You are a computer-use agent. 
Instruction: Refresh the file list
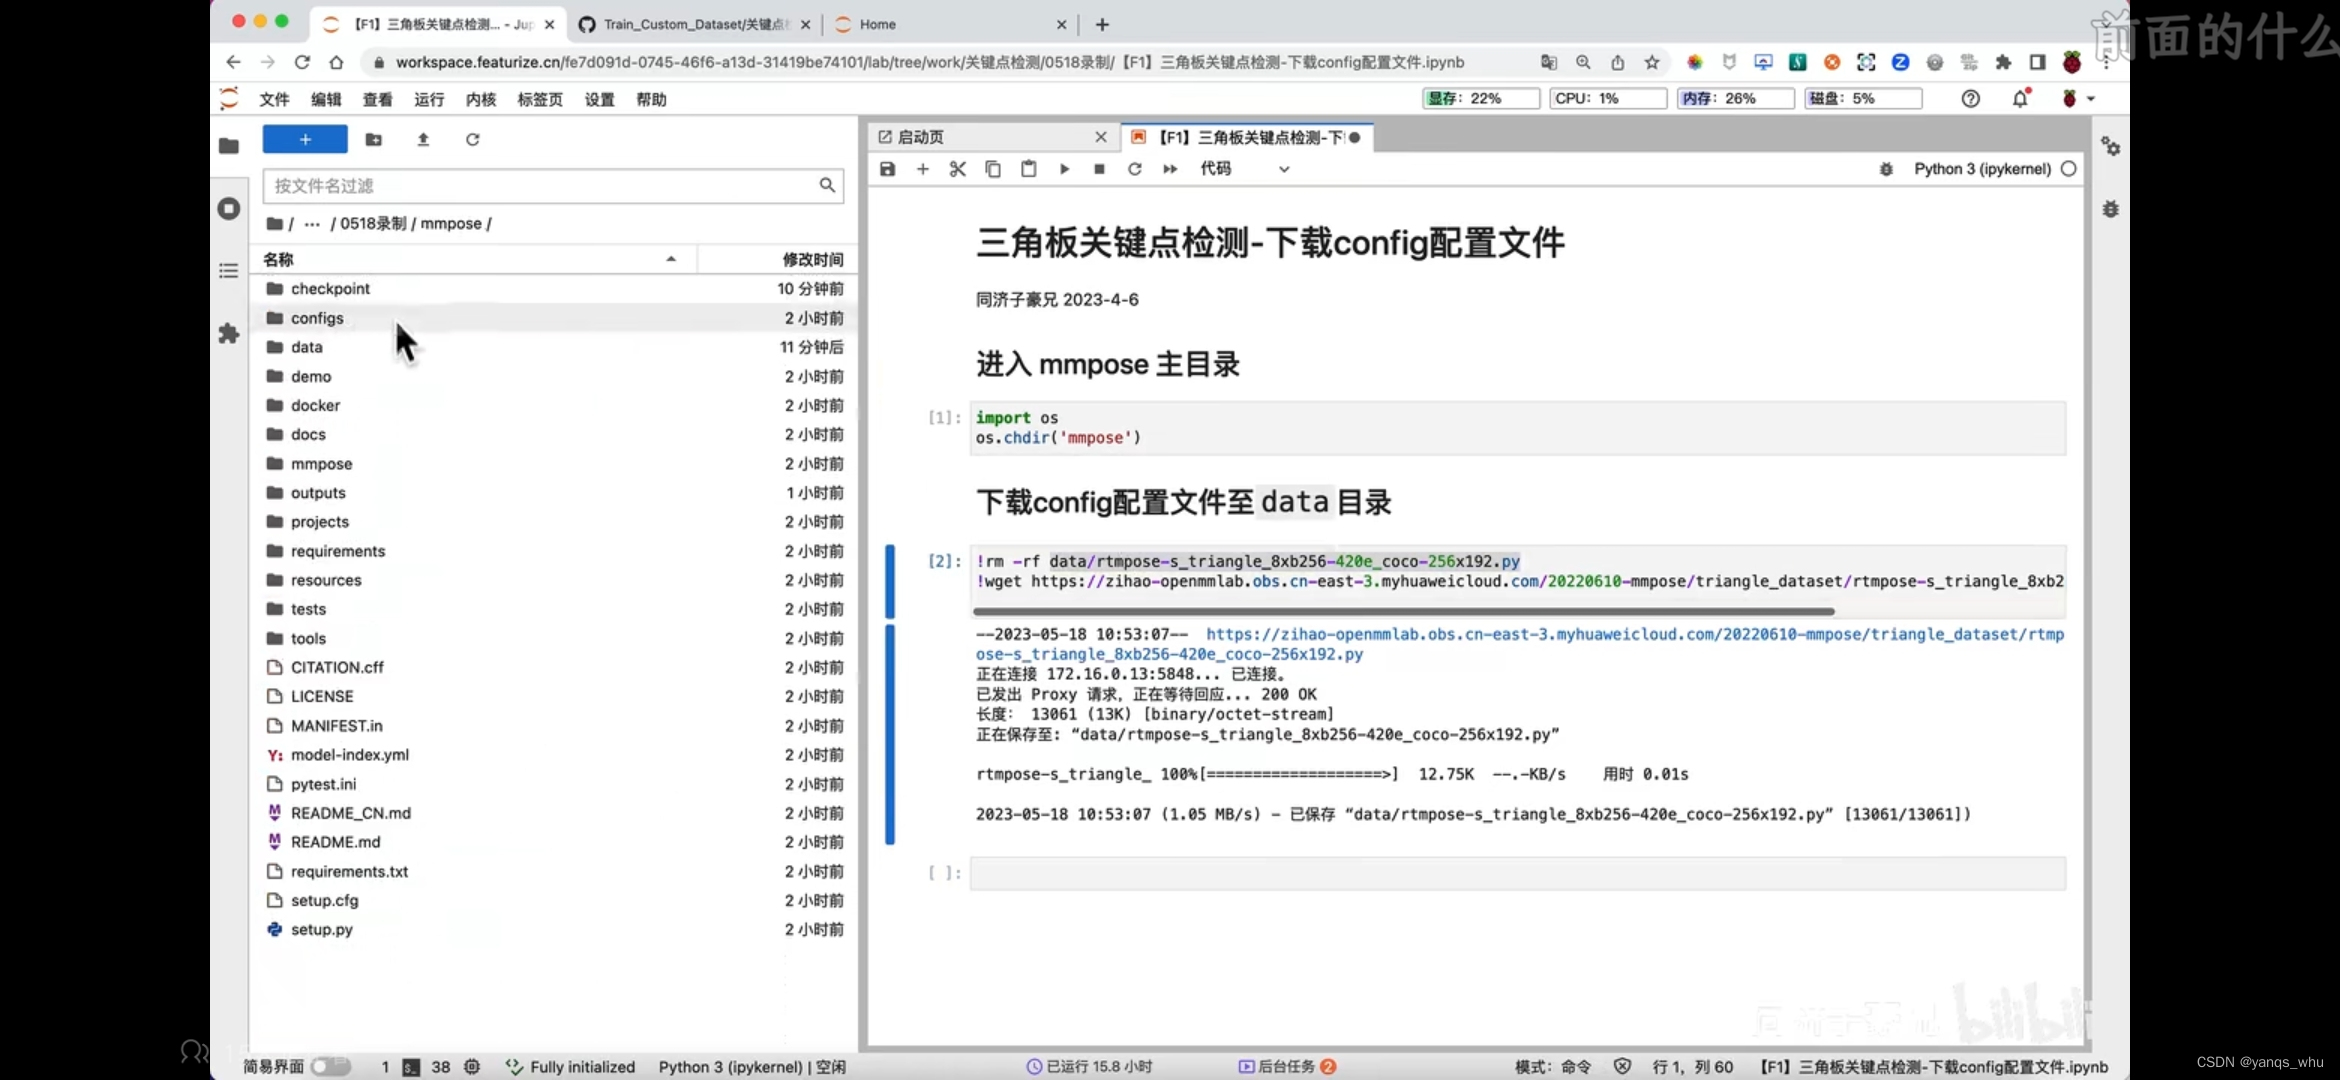click(472, 139)
